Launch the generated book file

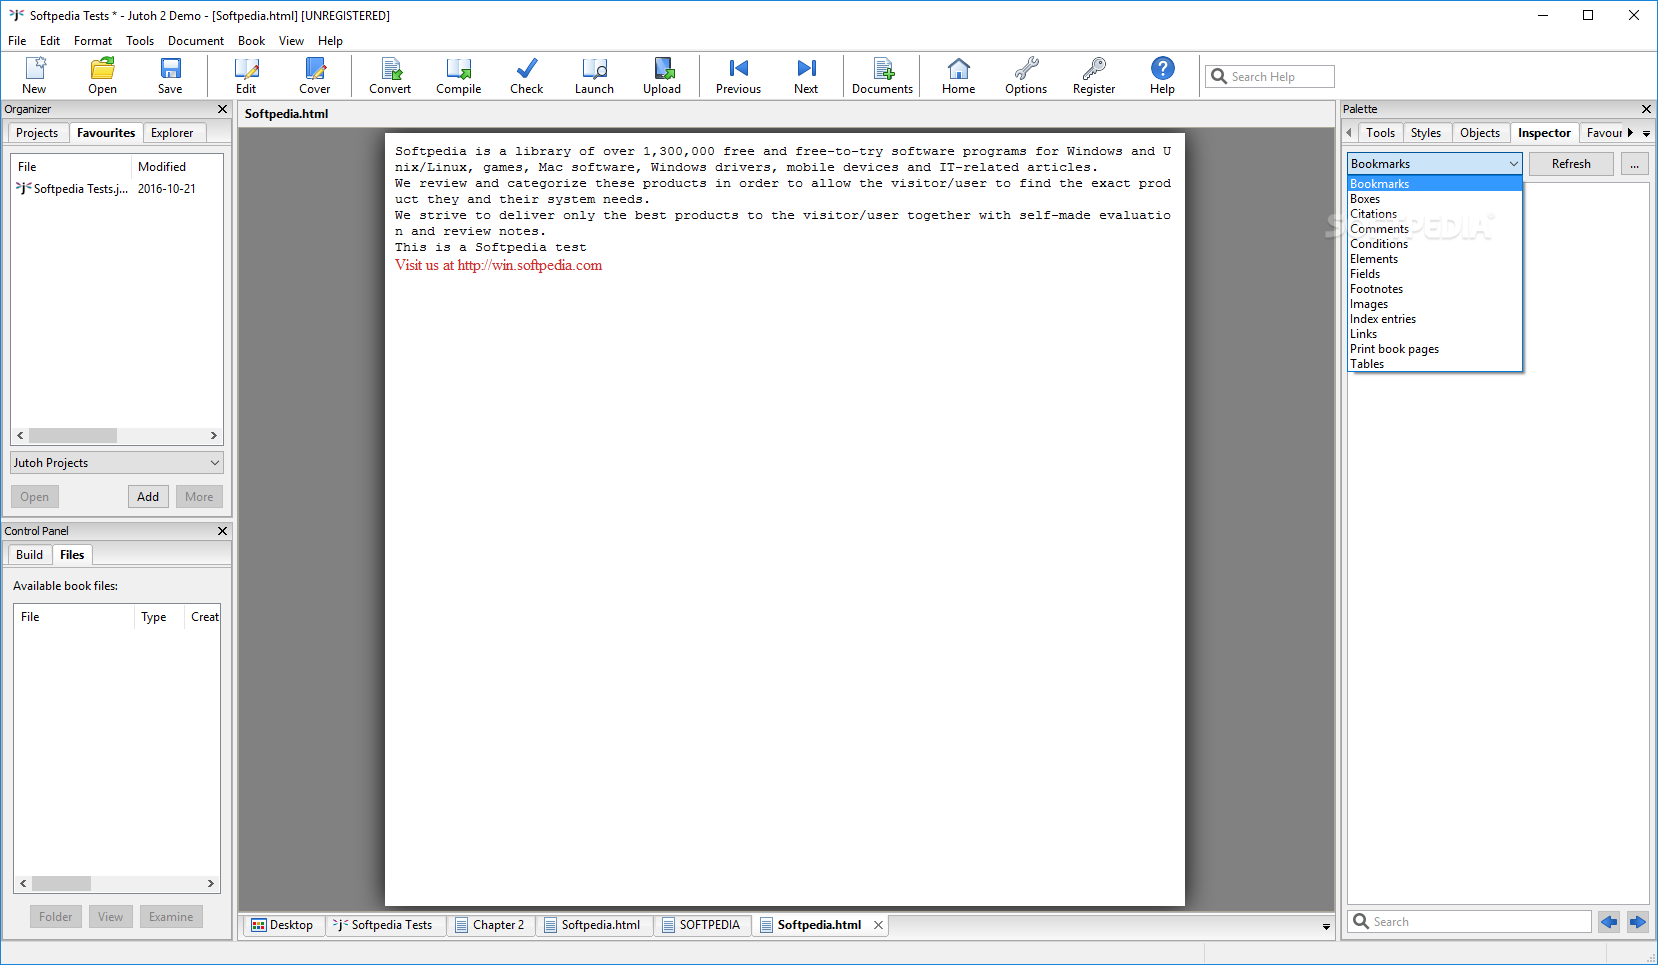pos(594,76)
